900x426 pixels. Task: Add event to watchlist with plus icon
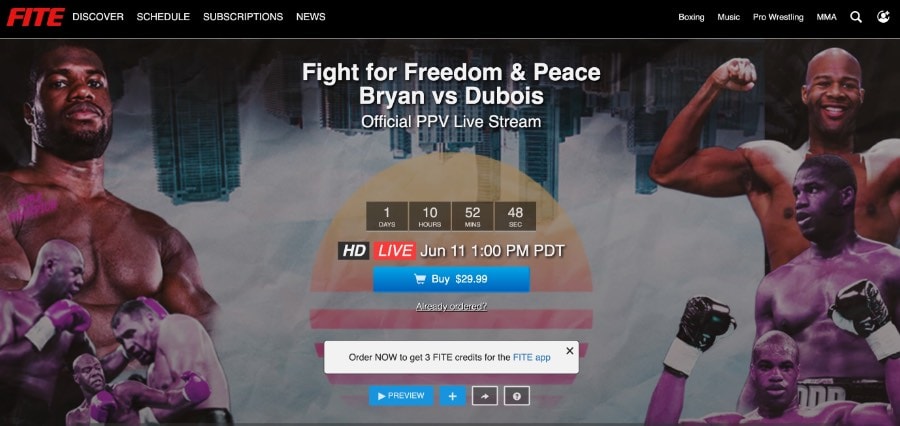point(453,396)
